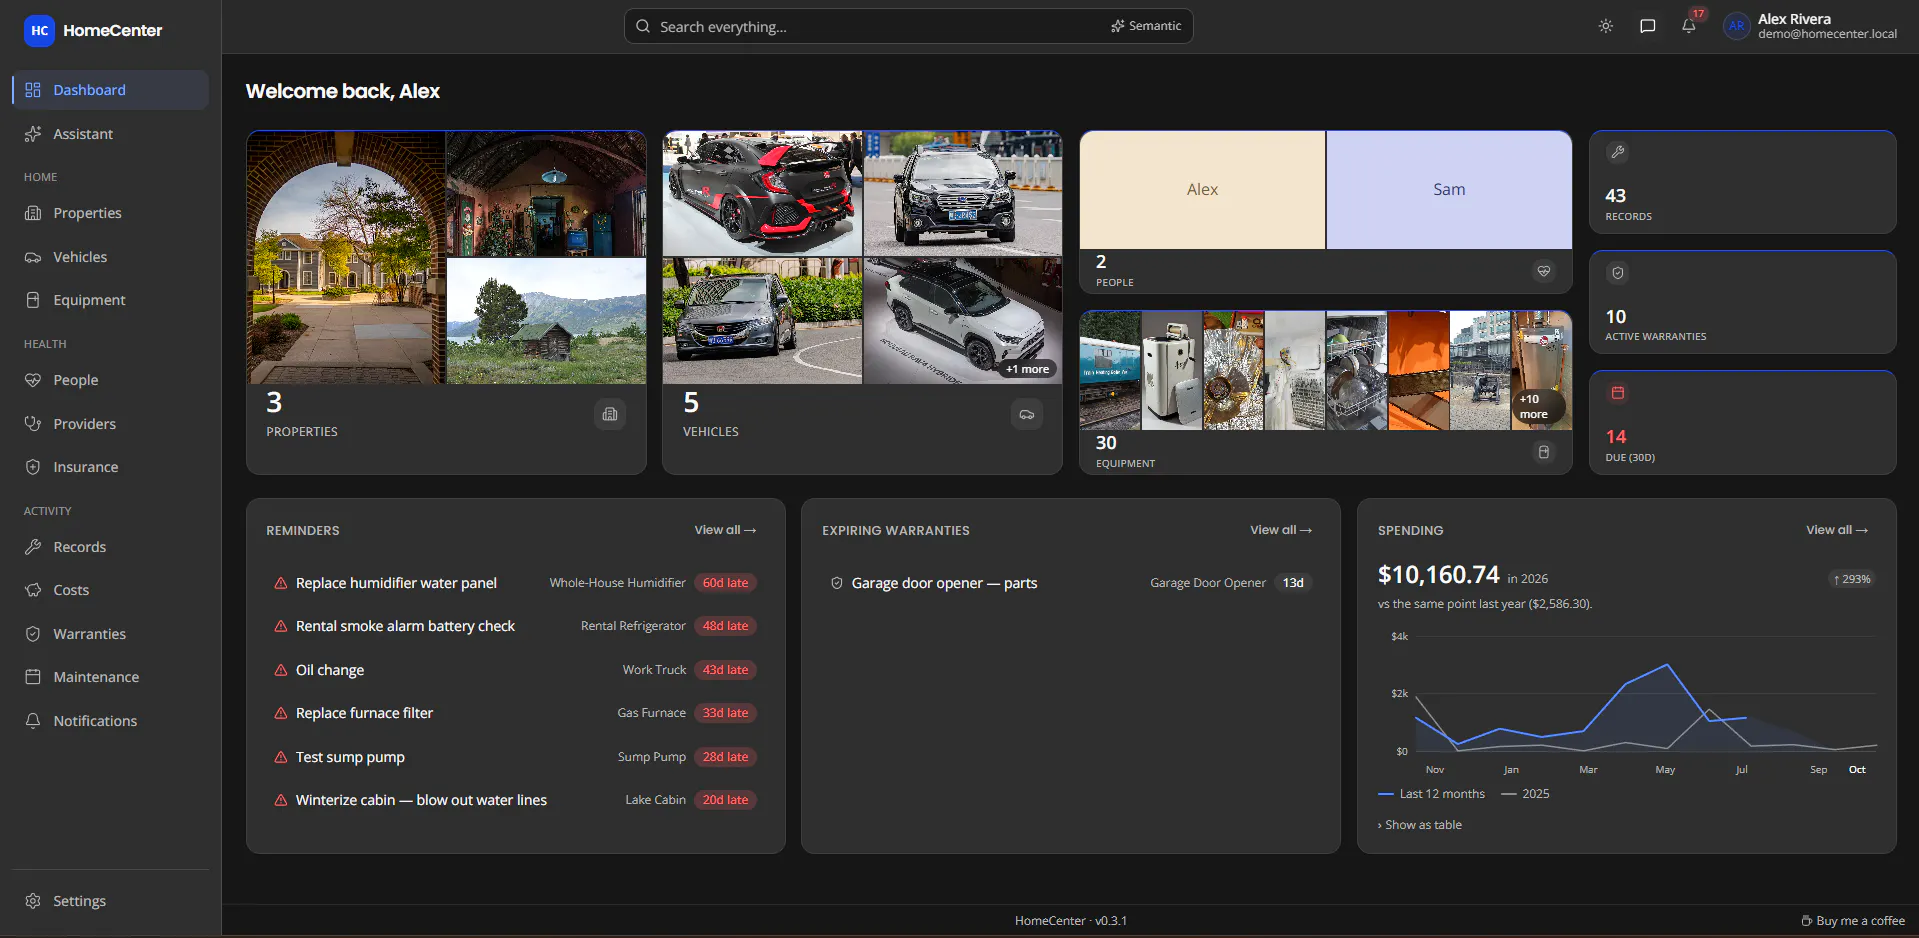Open Dashboard in the sidebar

coord(110,90)
